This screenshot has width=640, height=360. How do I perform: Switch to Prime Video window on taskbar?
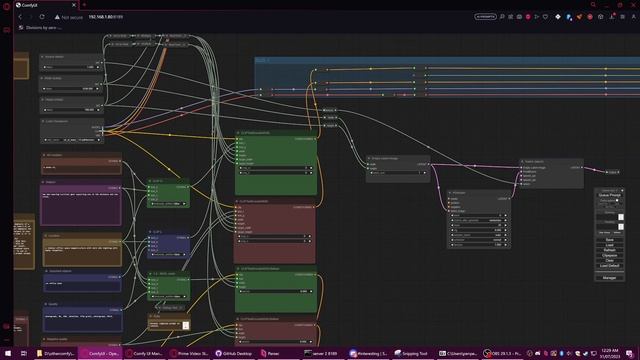point(189,353)
